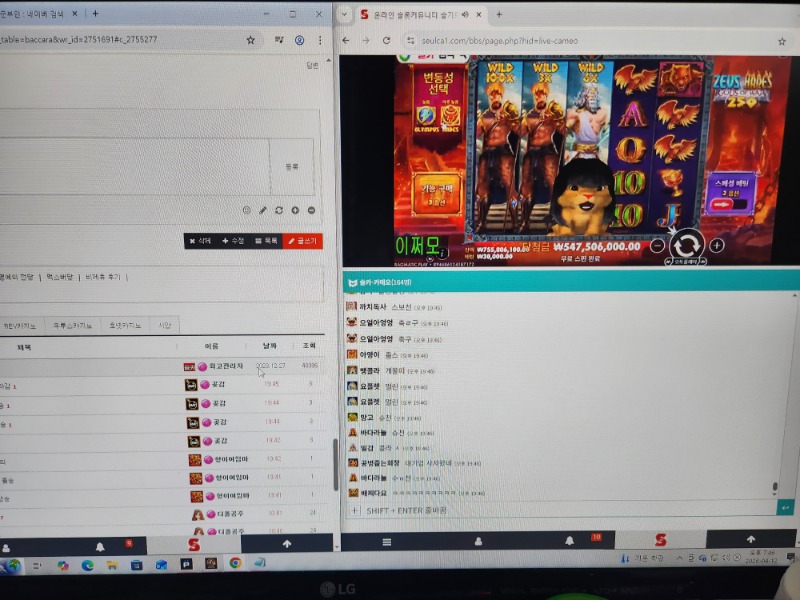Viewport: 800px width, 600px height.
Task: Bookmark the left page with the star icon
Action: [x=250, y=39]
